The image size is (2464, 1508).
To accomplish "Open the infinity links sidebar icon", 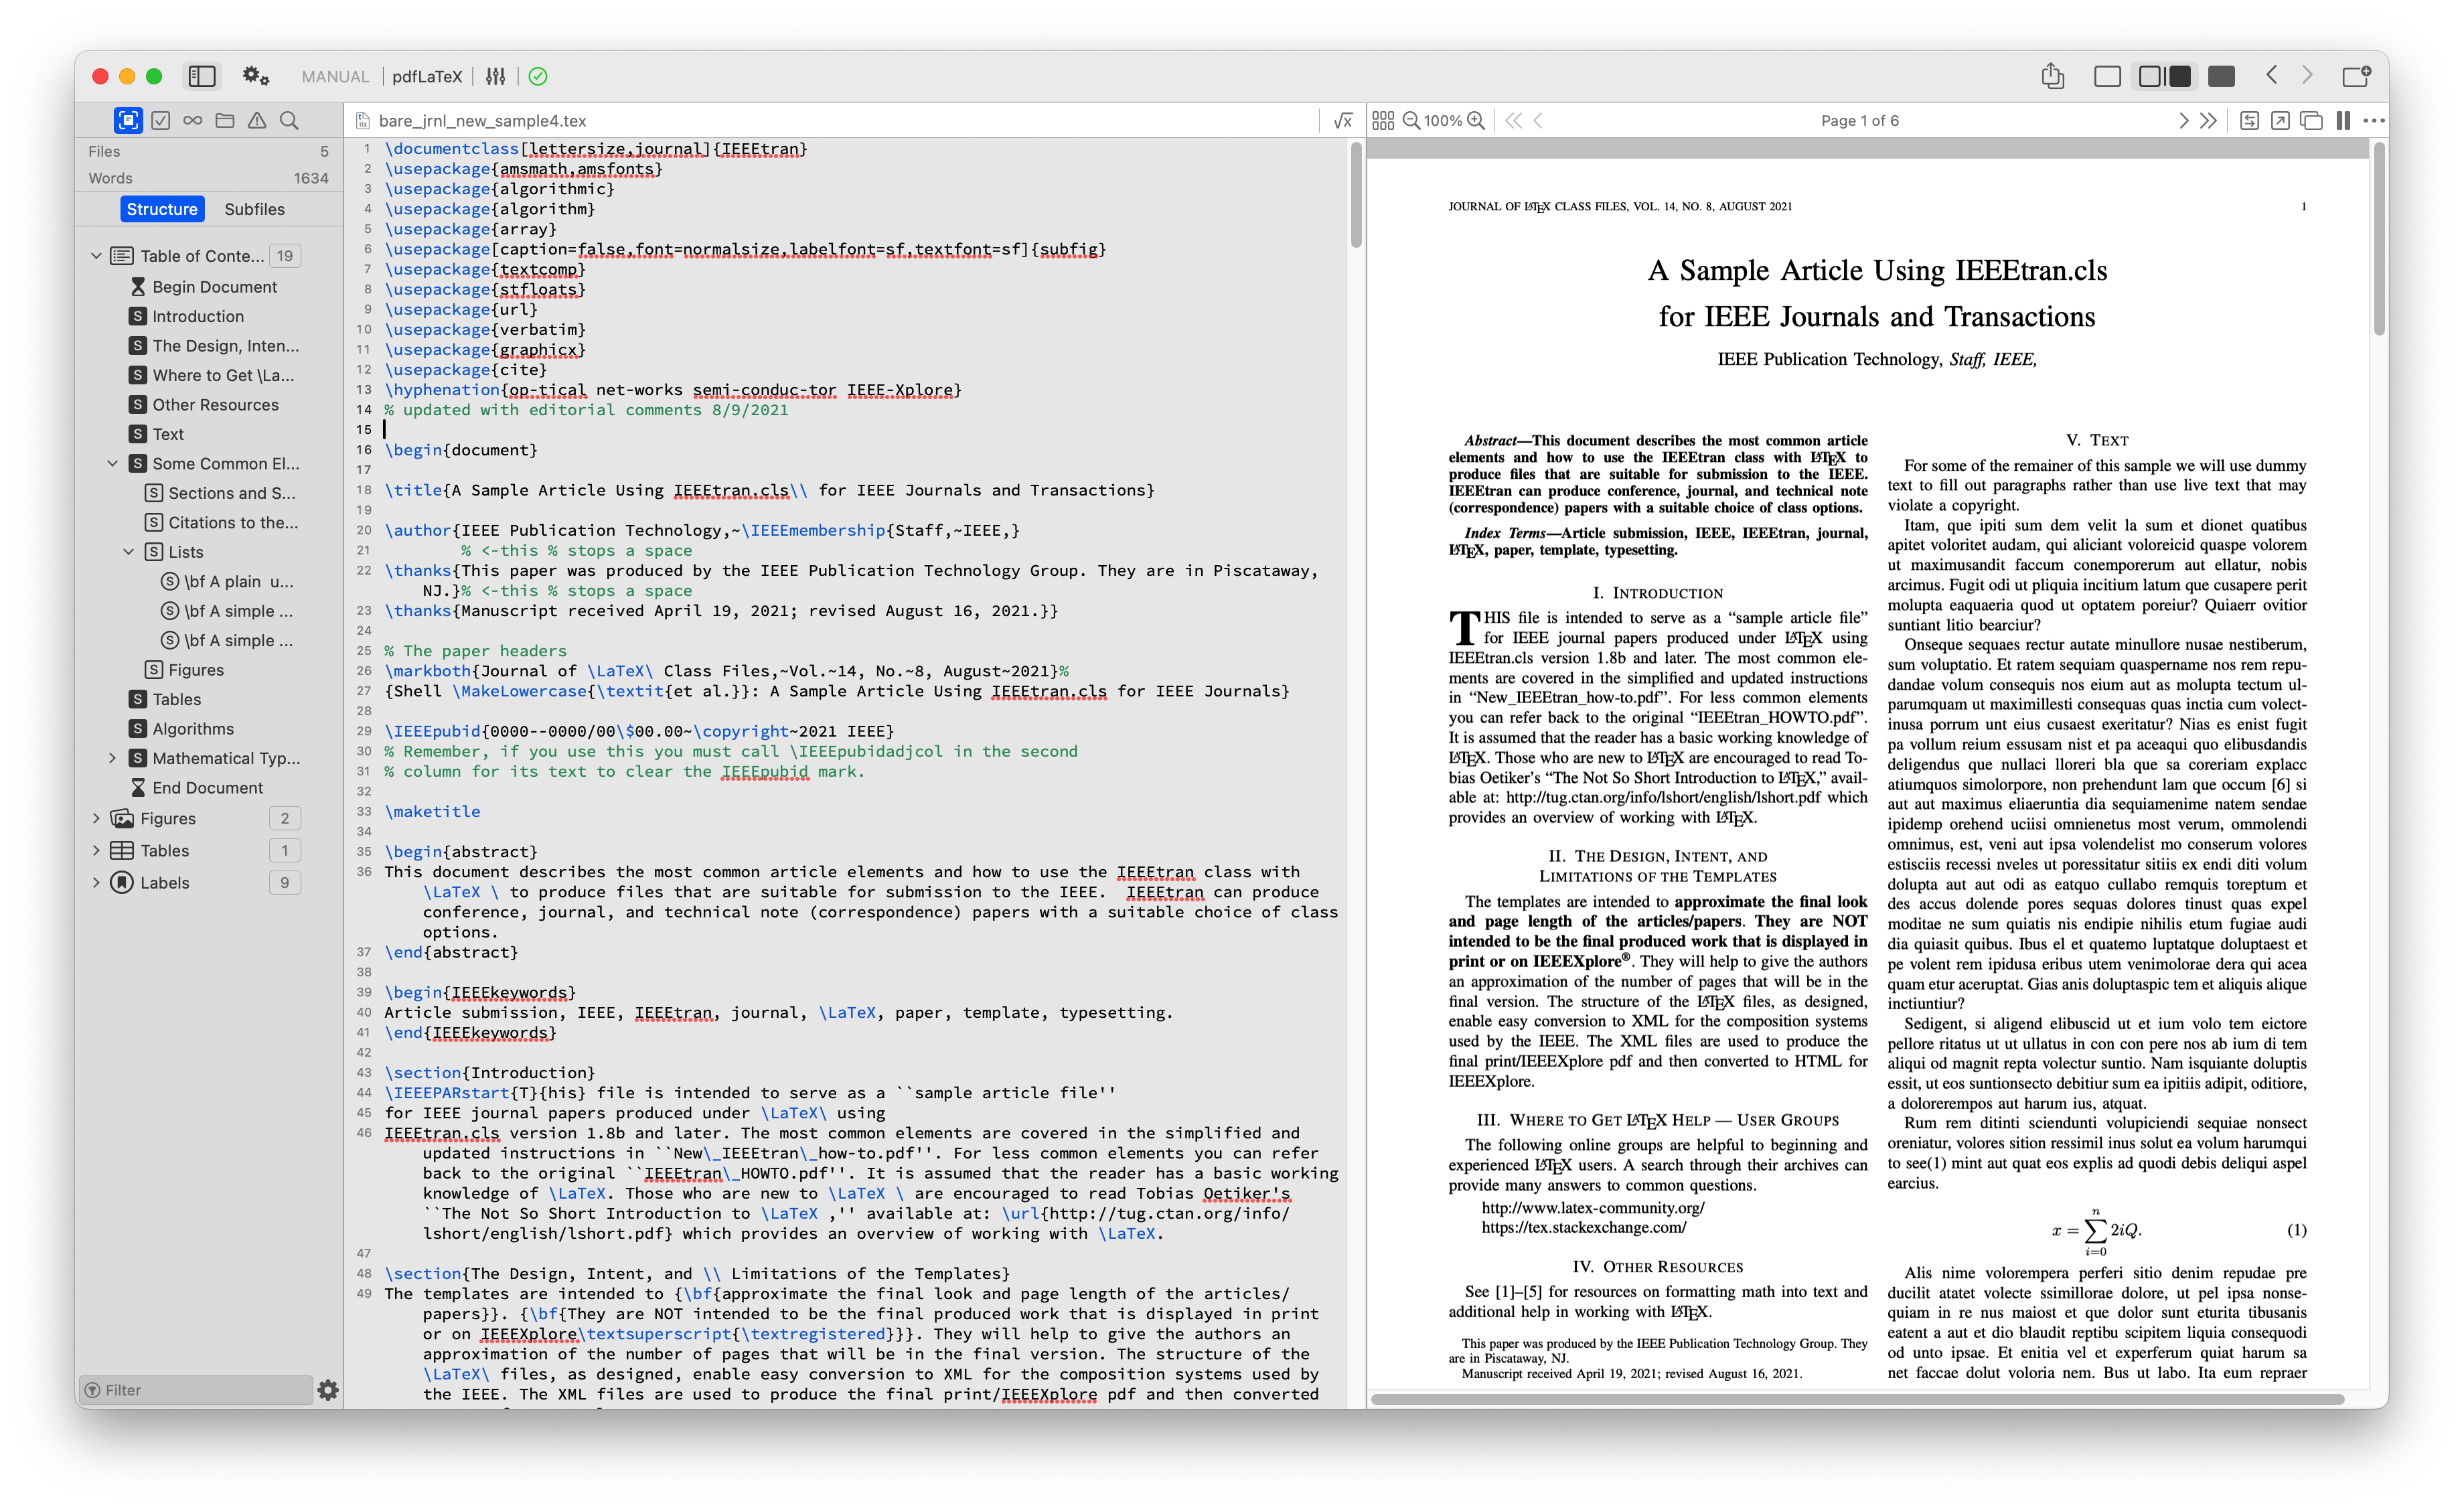I will pyautogui.click(x=193, y=120).
